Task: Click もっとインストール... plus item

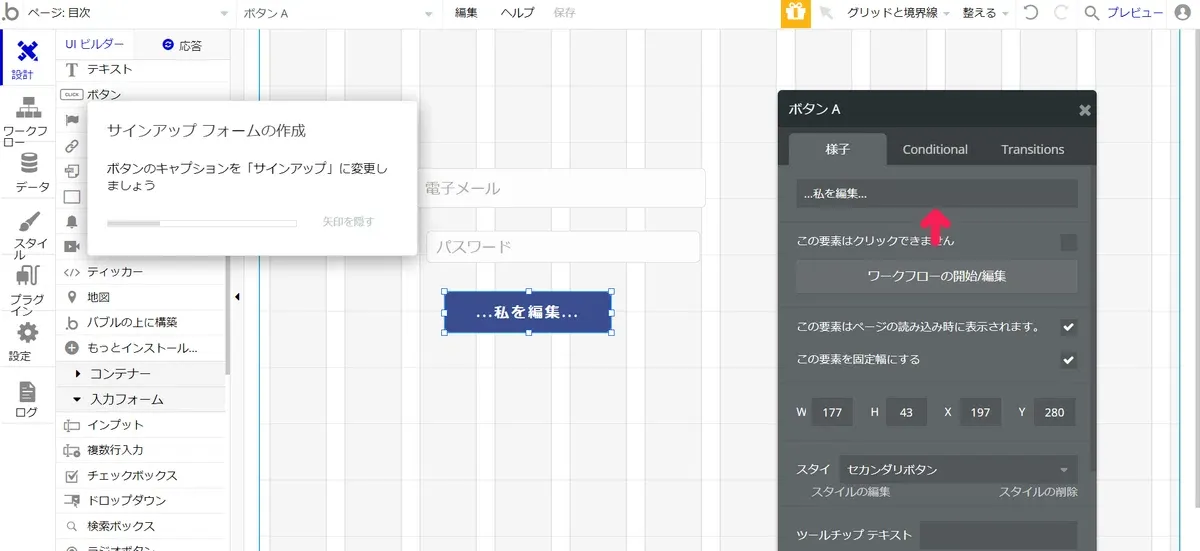Action: coord(142,348)
